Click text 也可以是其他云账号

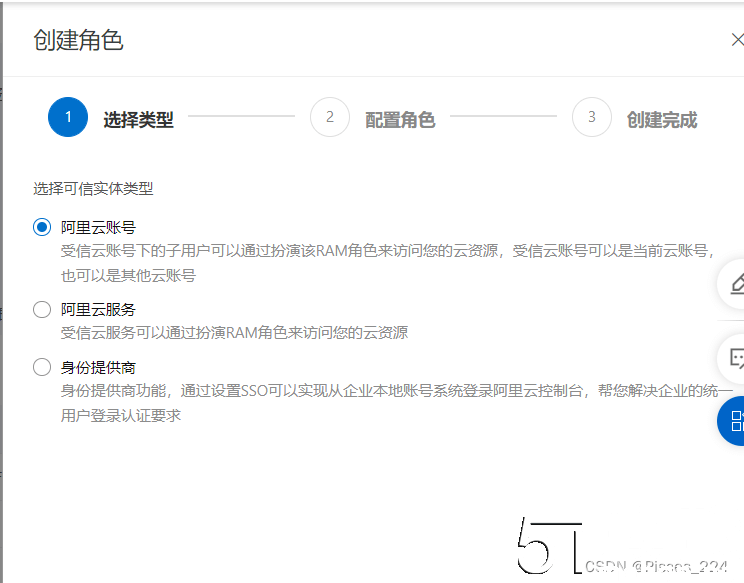128,276
